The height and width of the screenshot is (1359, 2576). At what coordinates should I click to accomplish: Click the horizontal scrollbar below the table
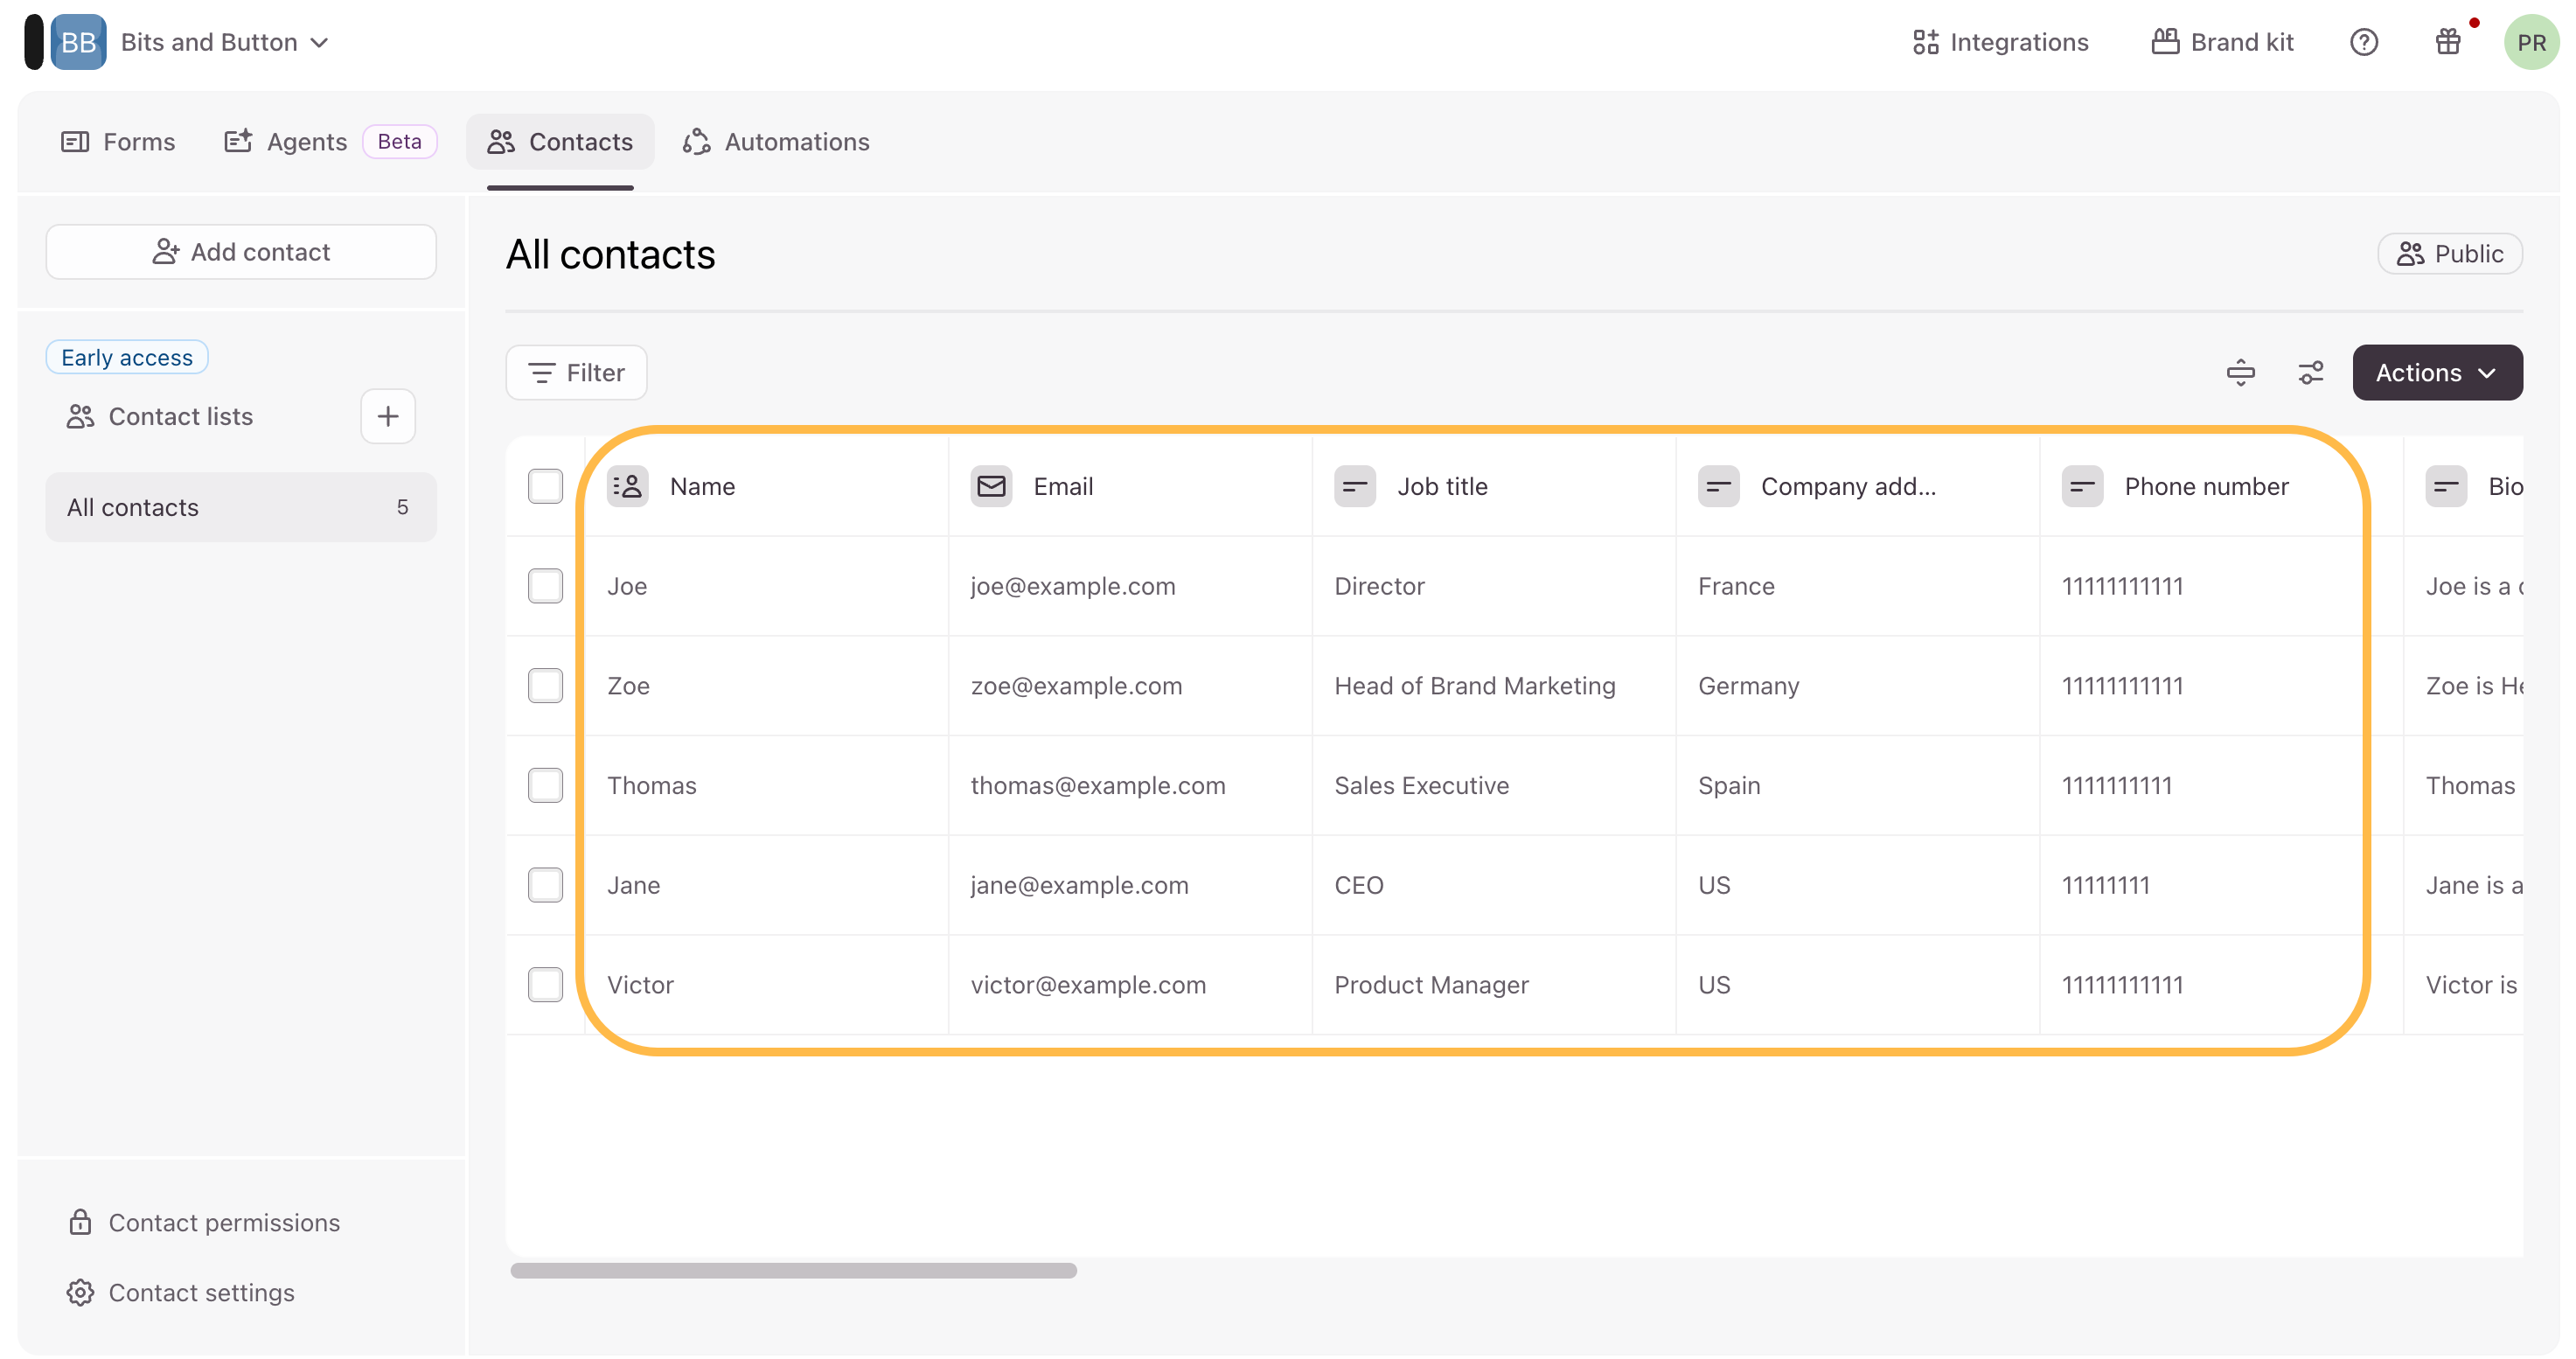pyautogui.click(x=793, y=1271)
